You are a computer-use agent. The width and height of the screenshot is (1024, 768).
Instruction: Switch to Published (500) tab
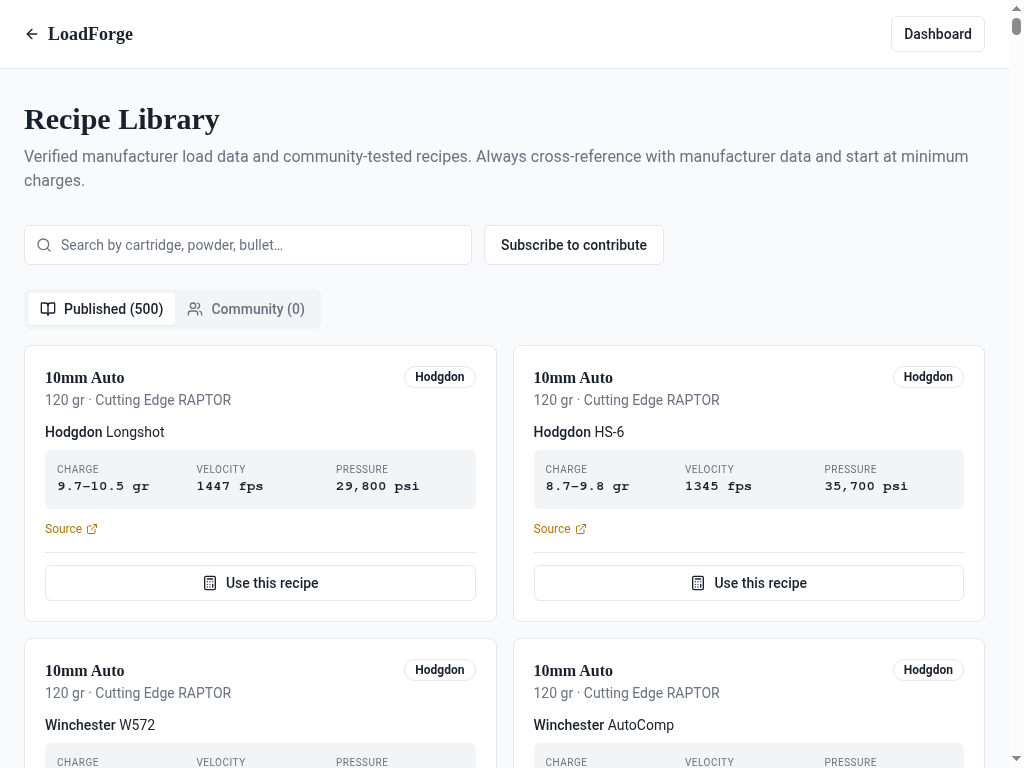pos(101,309)
